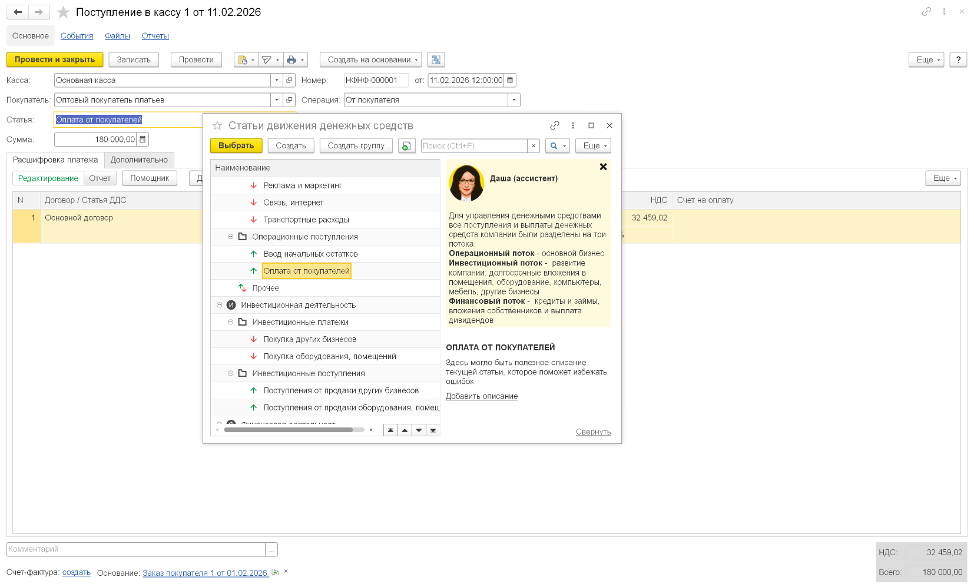Collapse the Операционные поступления folder

coord(230,237)
